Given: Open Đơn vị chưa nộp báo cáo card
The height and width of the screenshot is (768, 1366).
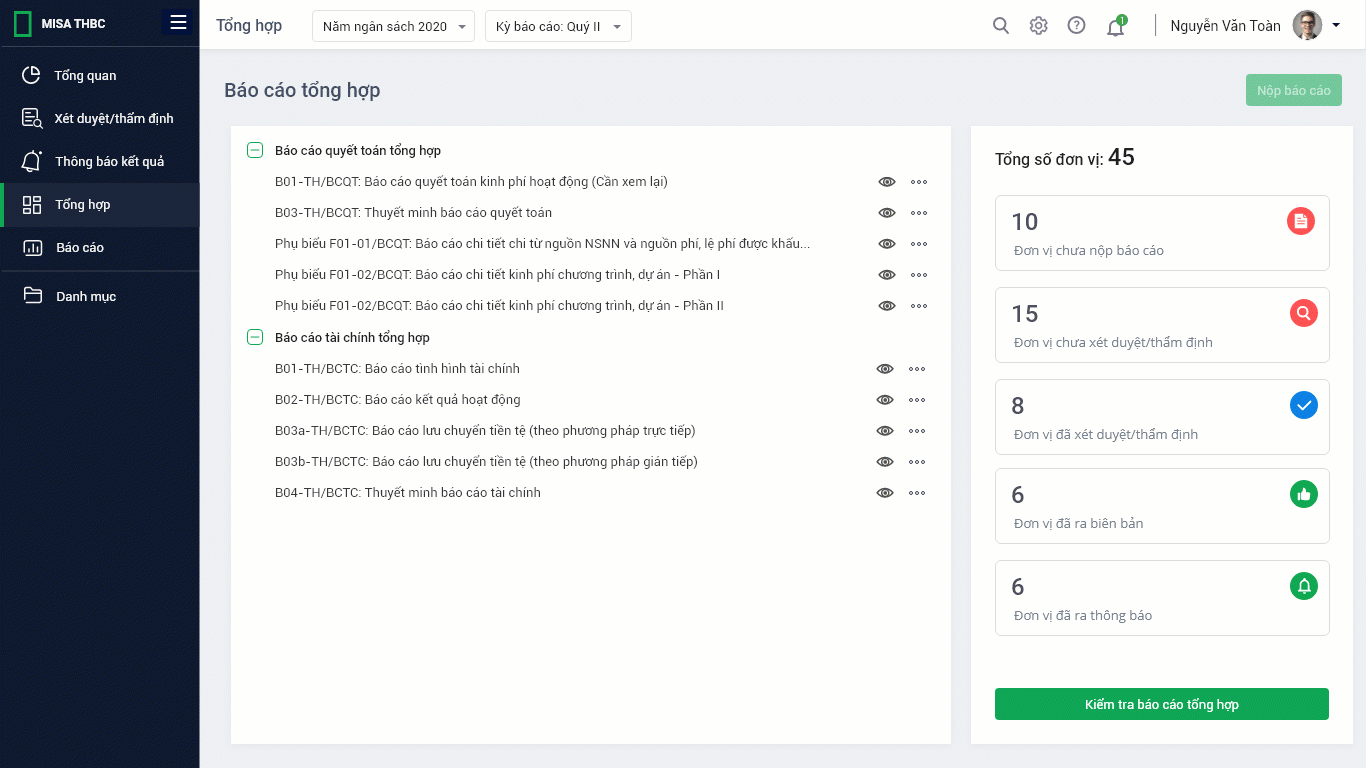Looking at the screenshot, I should pos(1162,233).
